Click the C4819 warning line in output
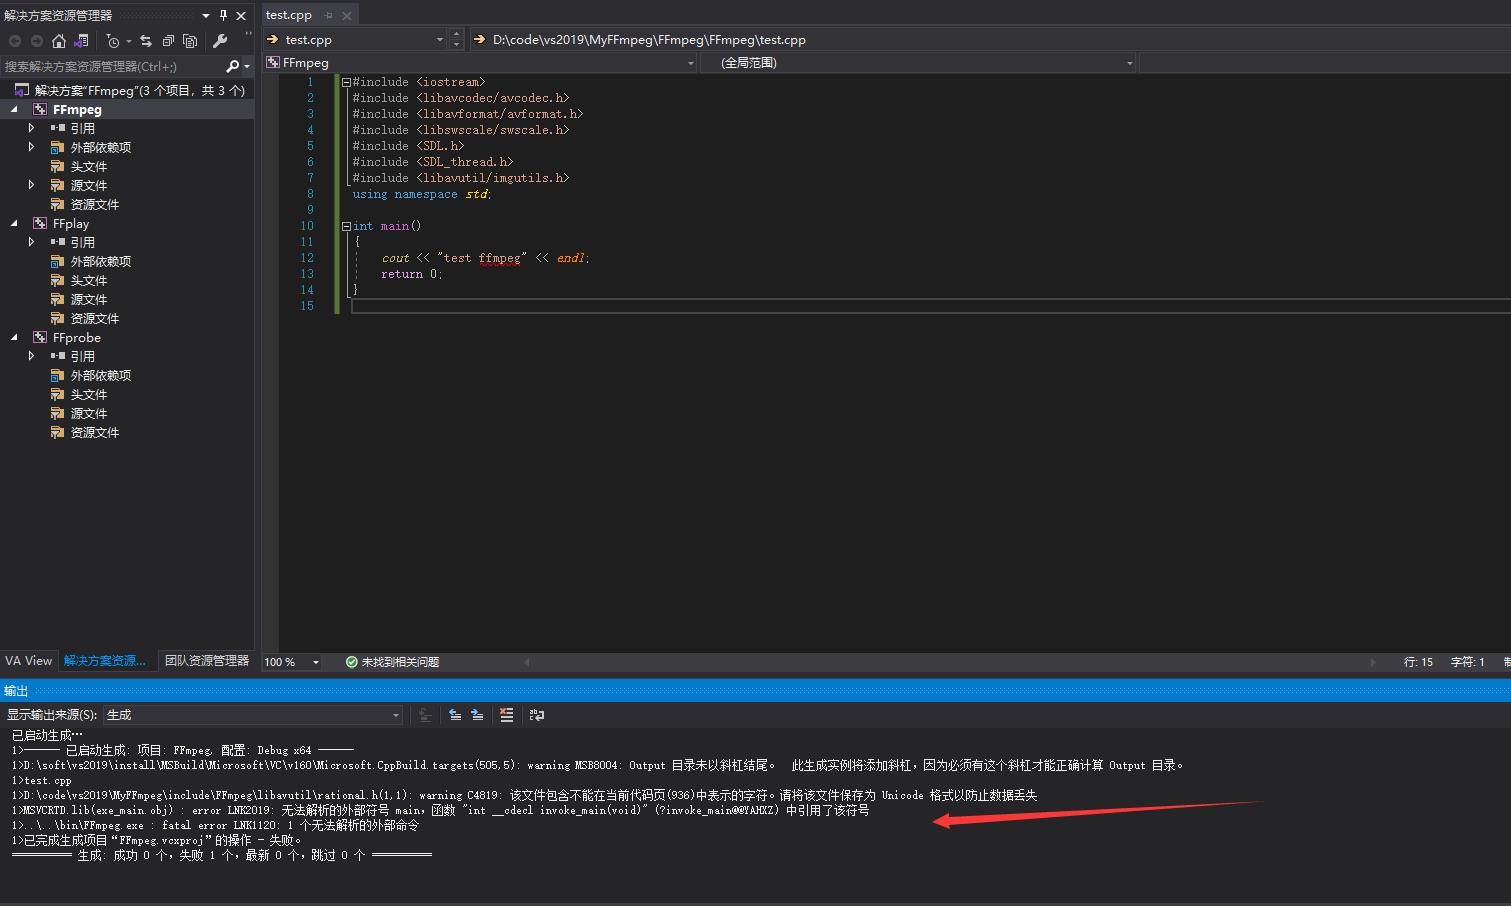The width and height of the screenshot is (1511, 906). [x=524, y=795]
